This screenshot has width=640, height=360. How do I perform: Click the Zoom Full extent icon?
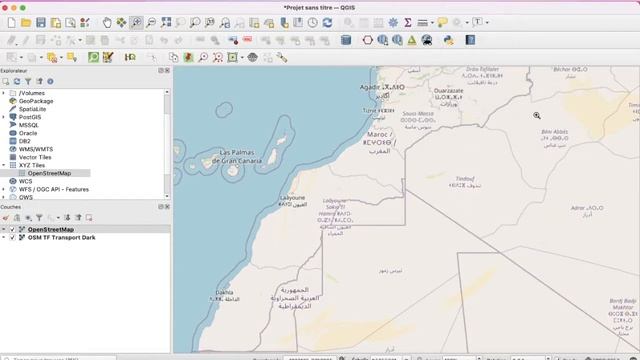166,22
